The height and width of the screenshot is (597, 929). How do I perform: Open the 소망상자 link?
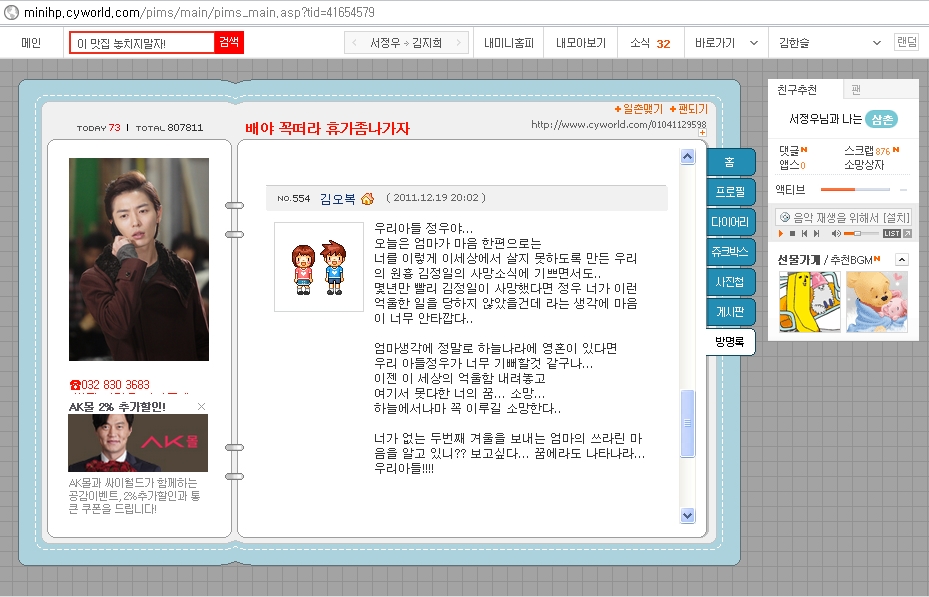(864, 165)
